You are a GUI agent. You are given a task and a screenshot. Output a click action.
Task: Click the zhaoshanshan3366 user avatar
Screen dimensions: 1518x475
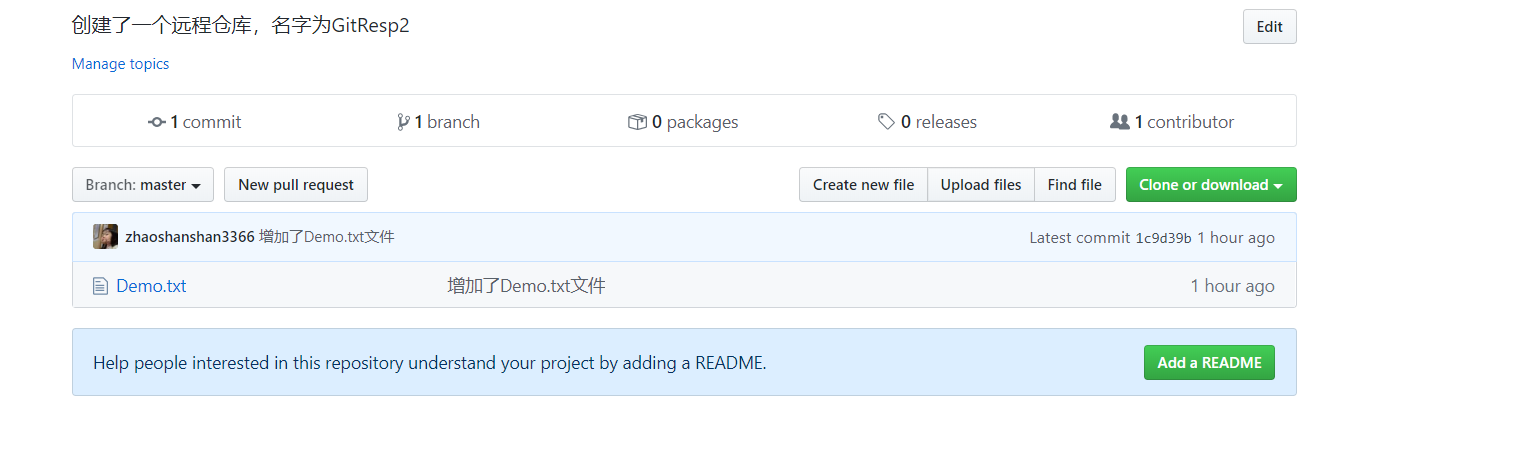point(105,237)
